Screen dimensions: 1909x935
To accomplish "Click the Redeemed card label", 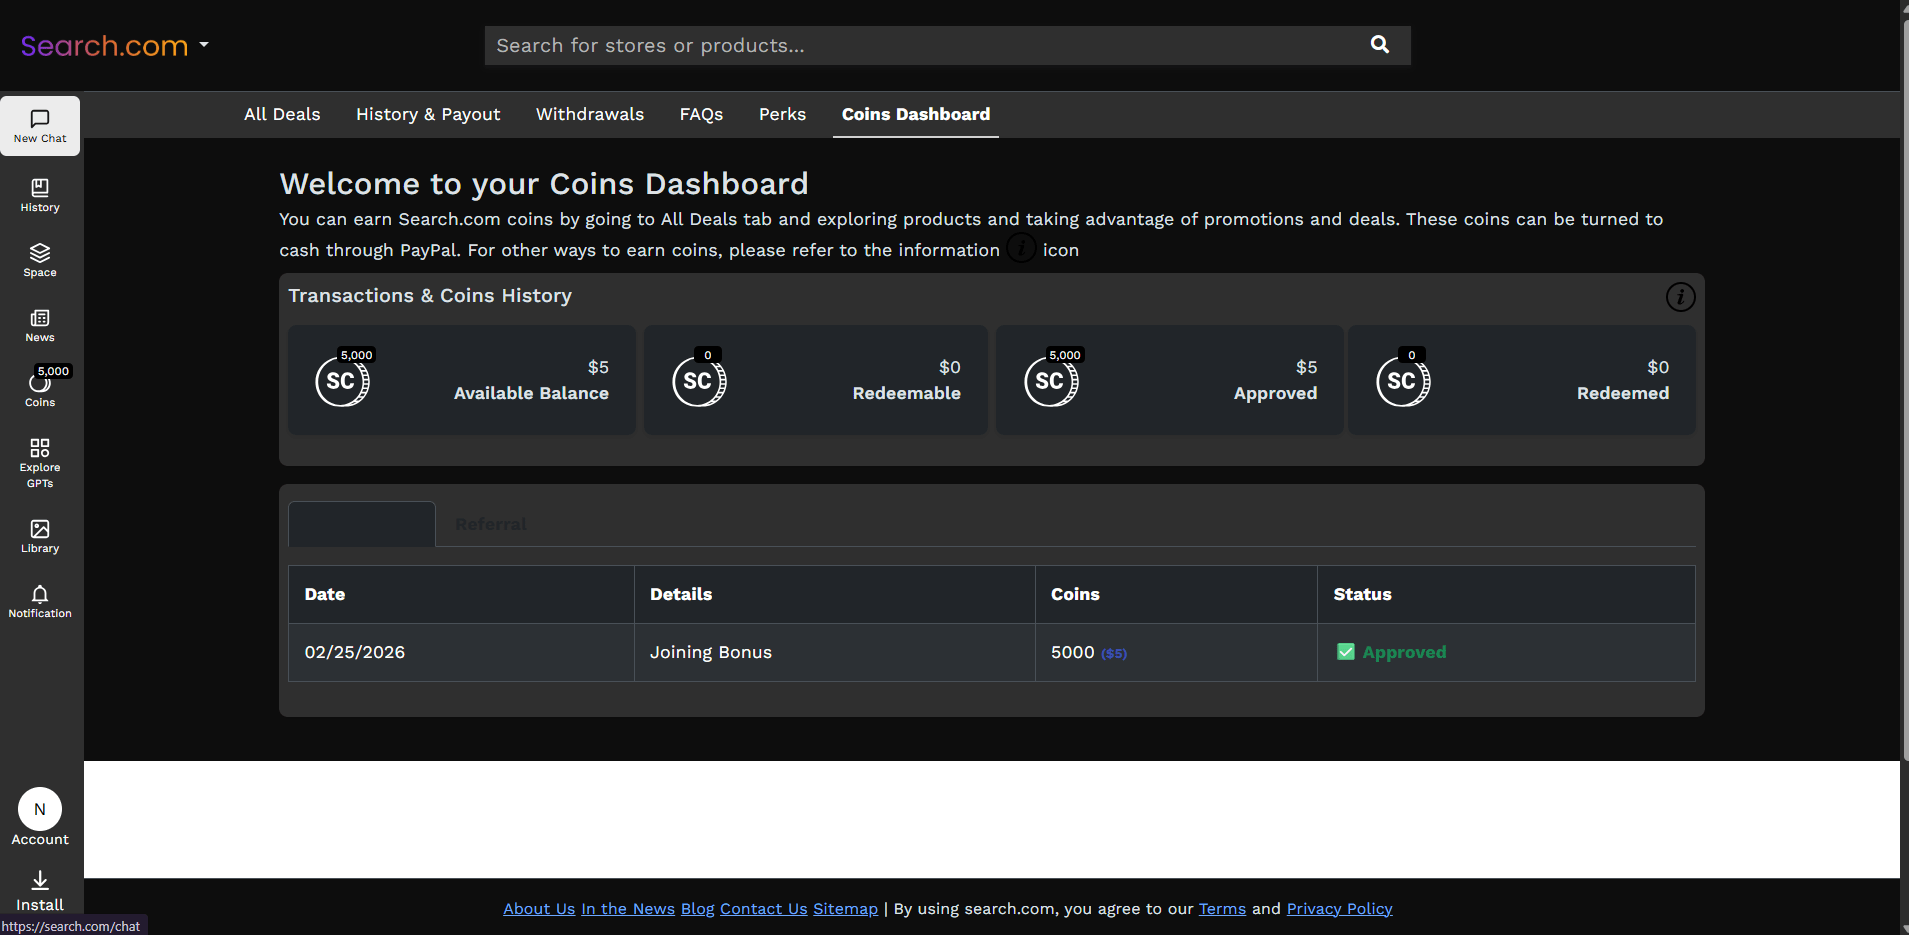I will [x=1623, y=393].
